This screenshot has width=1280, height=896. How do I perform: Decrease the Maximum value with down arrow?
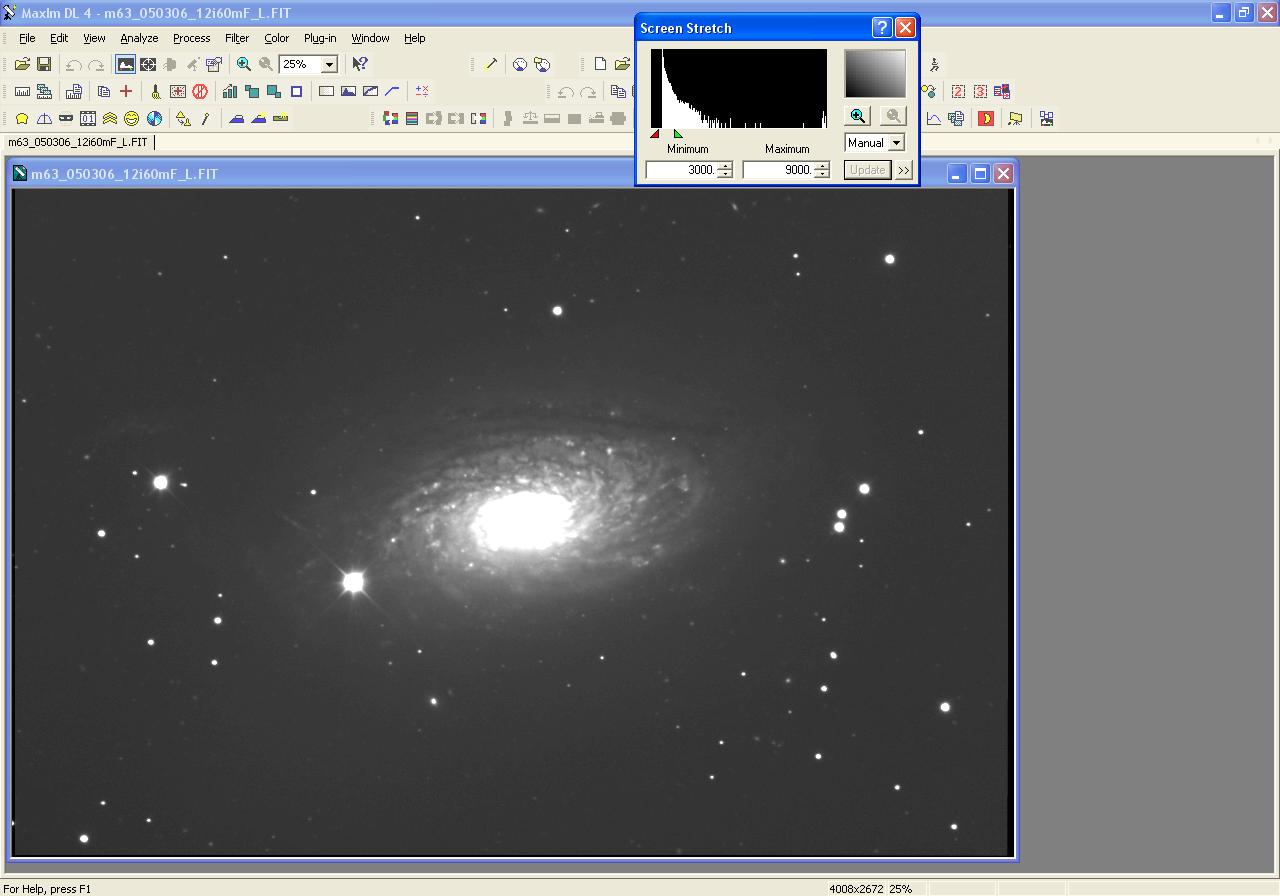coord(822,174)
